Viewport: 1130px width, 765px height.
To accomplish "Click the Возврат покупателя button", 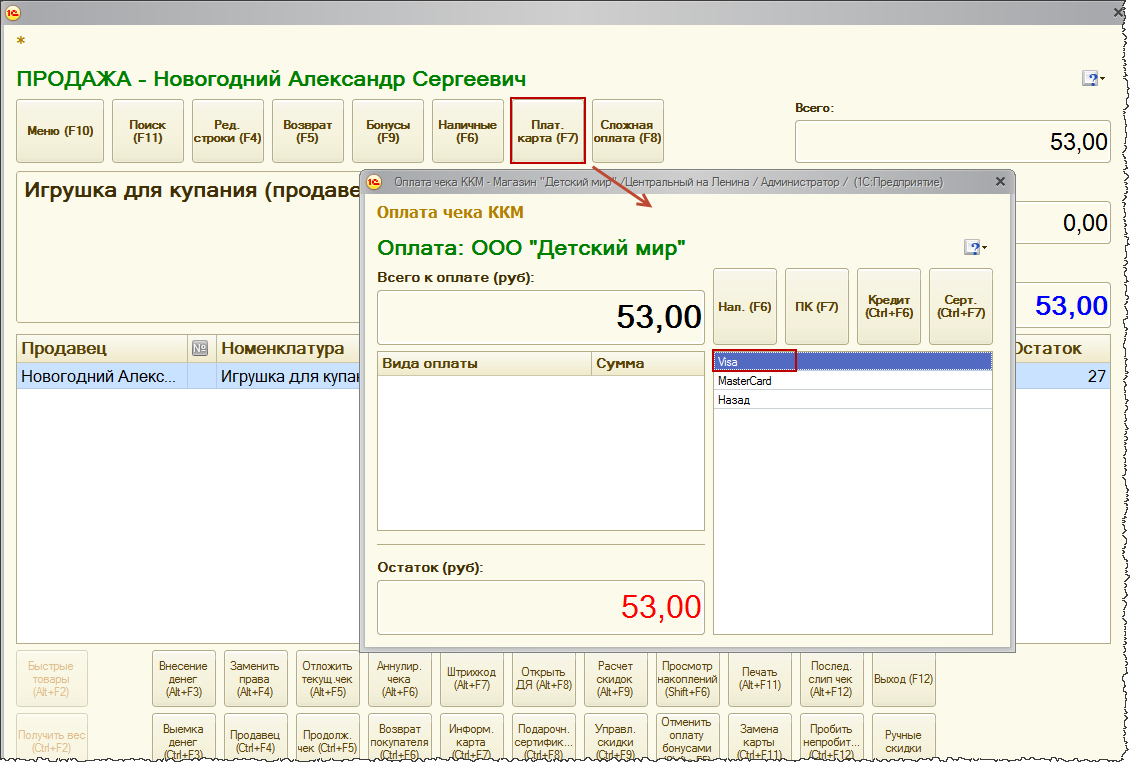I will click(x=399, y=738).
